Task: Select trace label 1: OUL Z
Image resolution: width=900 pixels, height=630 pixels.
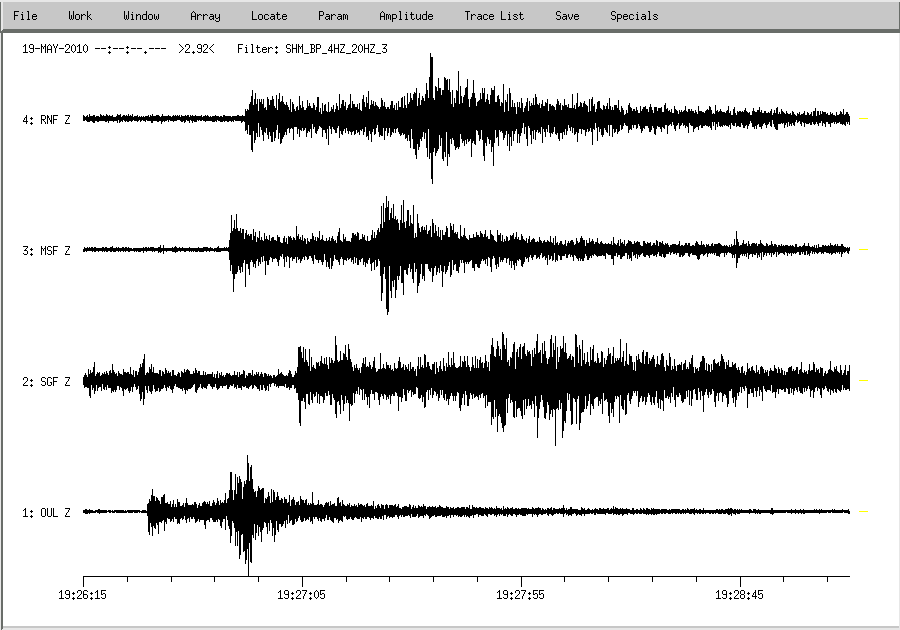Action: [x=46, y=512]
